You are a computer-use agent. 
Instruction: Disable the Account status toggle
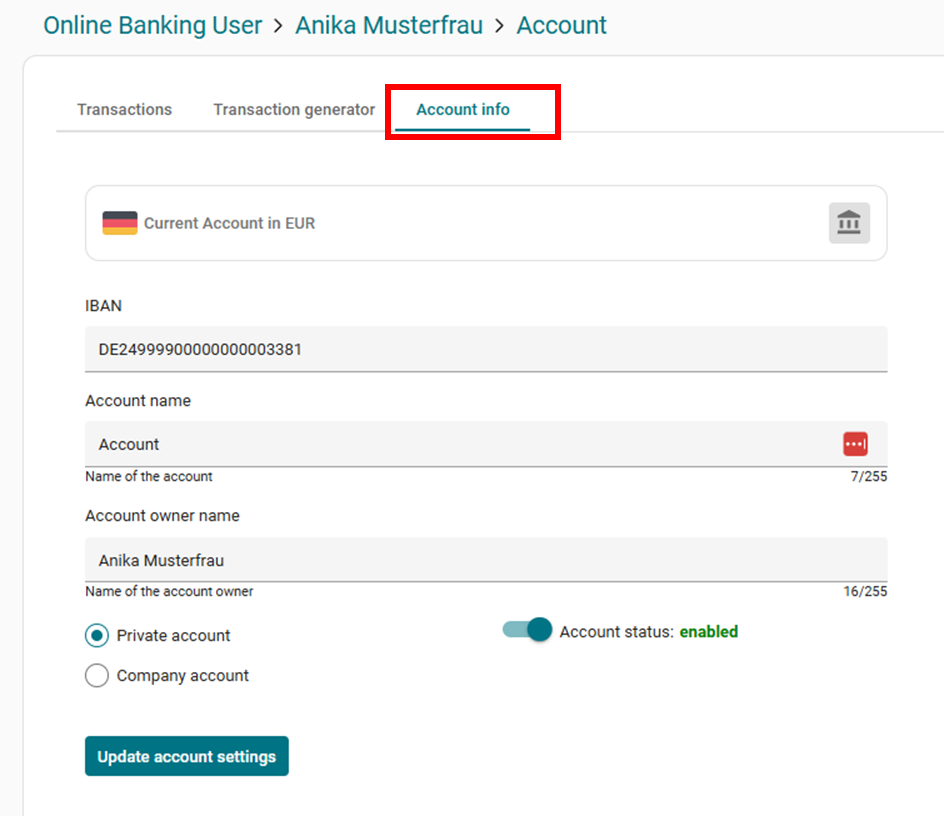click(527, 630)
